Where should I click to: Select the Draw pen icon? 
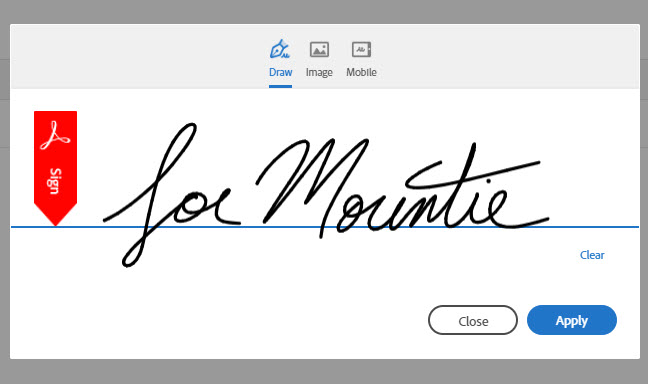280,49
